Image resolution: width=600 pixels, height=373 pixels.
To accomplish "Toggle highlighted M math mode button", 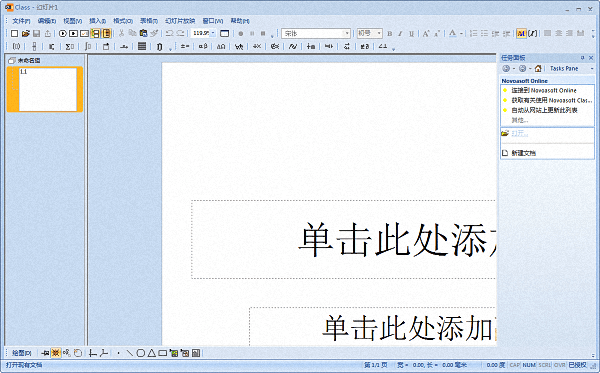I will [521, 34].
